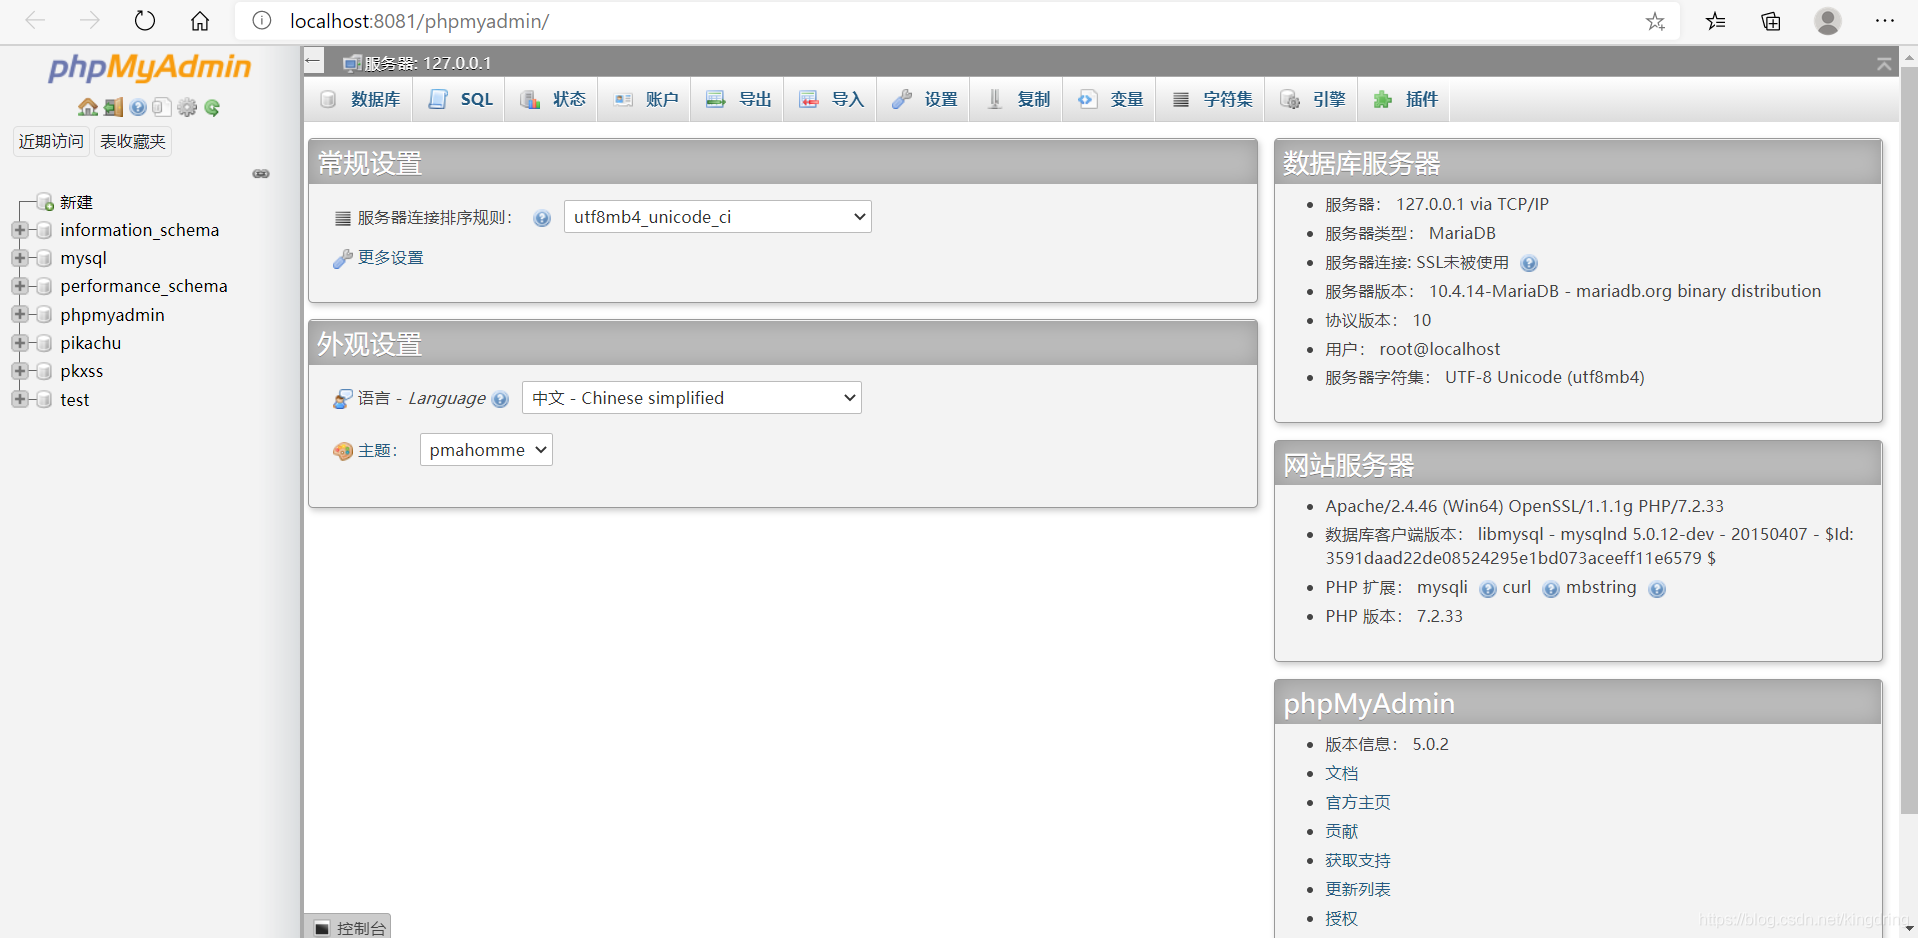Image resolution: width=1918 pixels, height=938 pixels.
Task: Click the 服务器: 127.0.0.1 breadcrumb
Action: [427, 63]
